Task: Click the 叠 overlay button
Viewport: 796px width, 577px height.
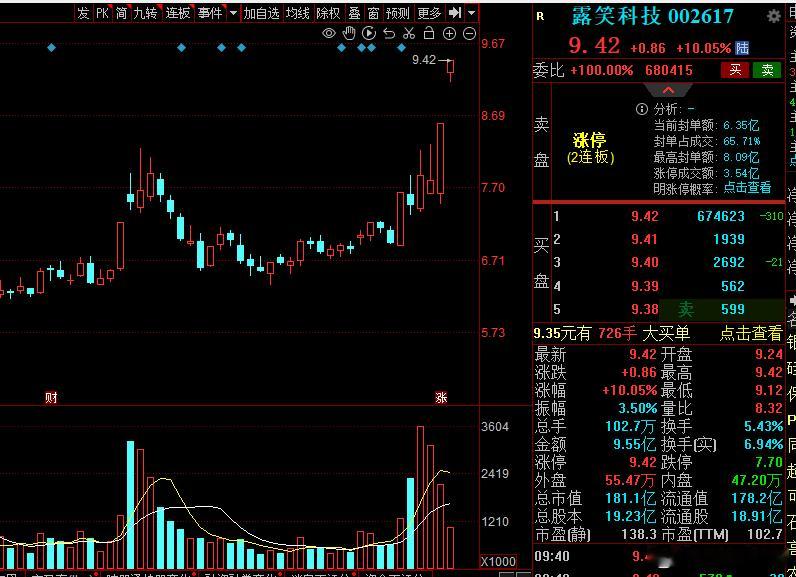Action: 354,13
